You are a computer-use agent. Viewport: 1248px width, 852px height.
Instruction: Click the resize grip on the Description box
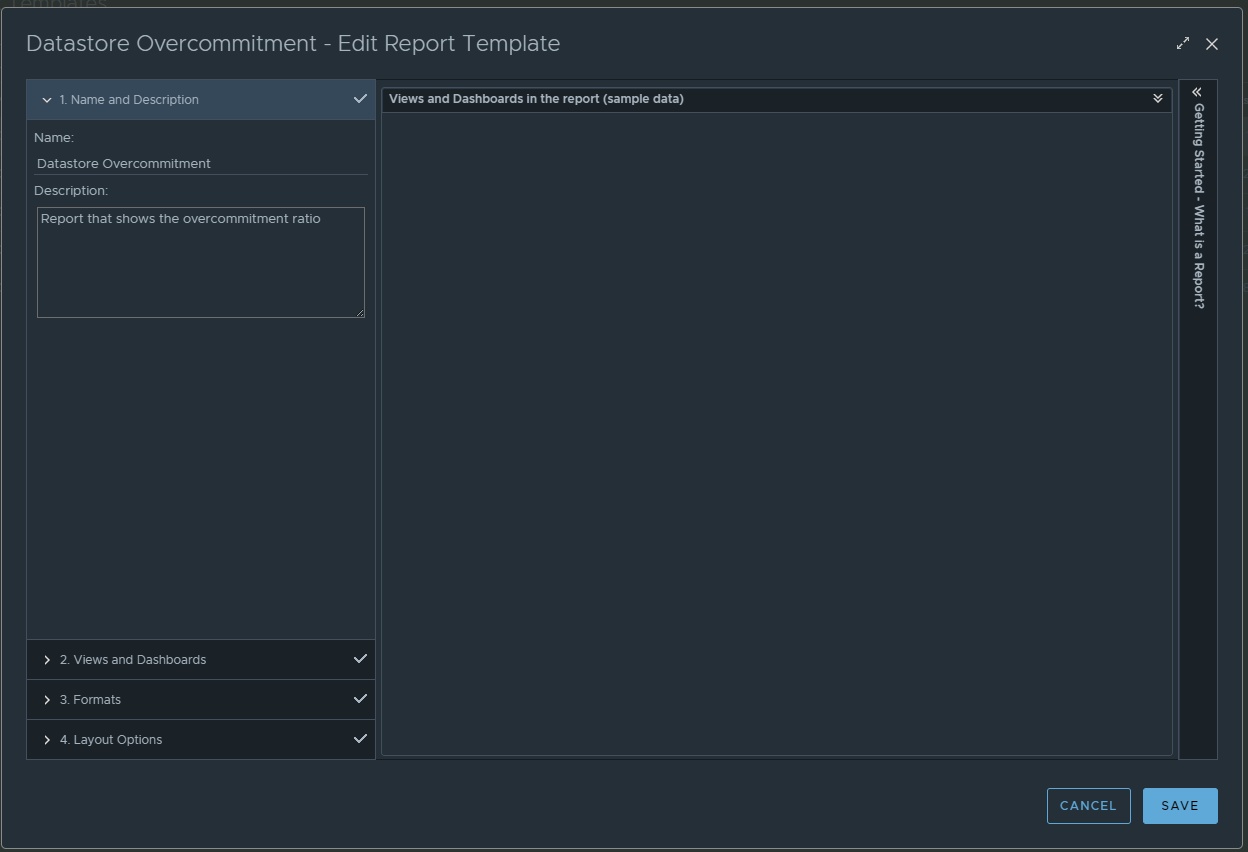coord(361,314)
